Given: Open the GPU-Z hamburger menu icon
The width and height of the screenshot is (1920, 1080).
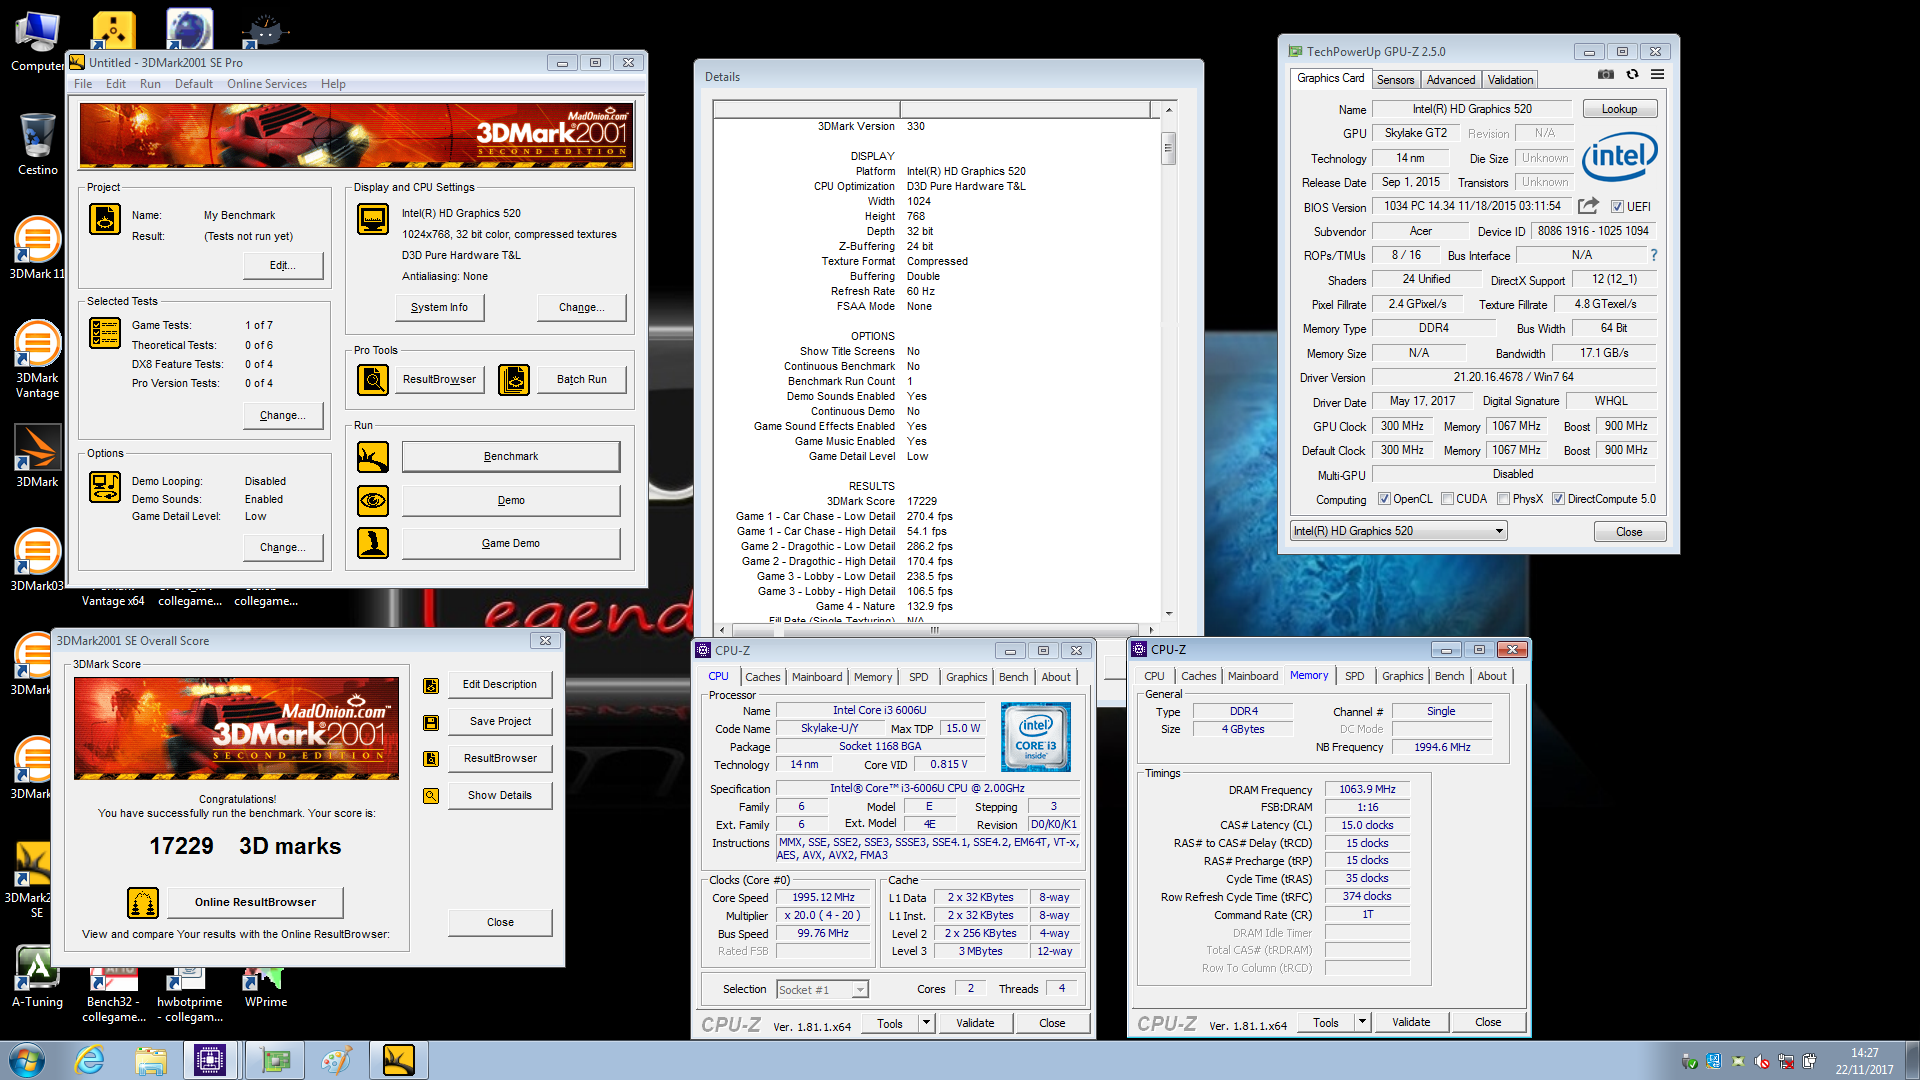Looking at the screenshot, I should [x=1657, y=74].
